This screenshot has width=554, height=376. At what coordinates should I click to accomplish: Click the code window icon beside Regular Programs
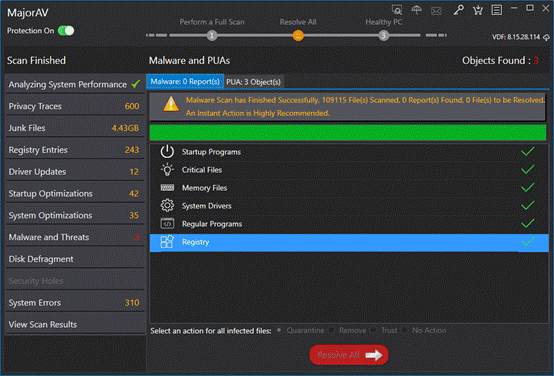[167, 223]
